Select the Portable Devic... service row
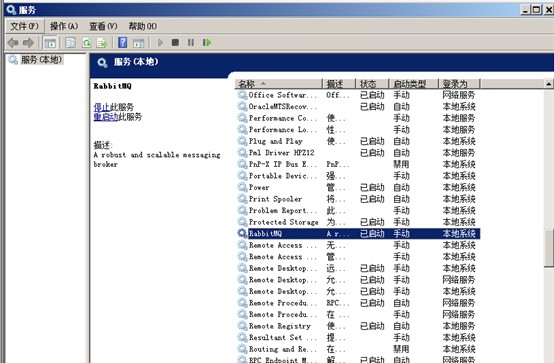Viewport: 554px width, 363px height. click(358, 176)
